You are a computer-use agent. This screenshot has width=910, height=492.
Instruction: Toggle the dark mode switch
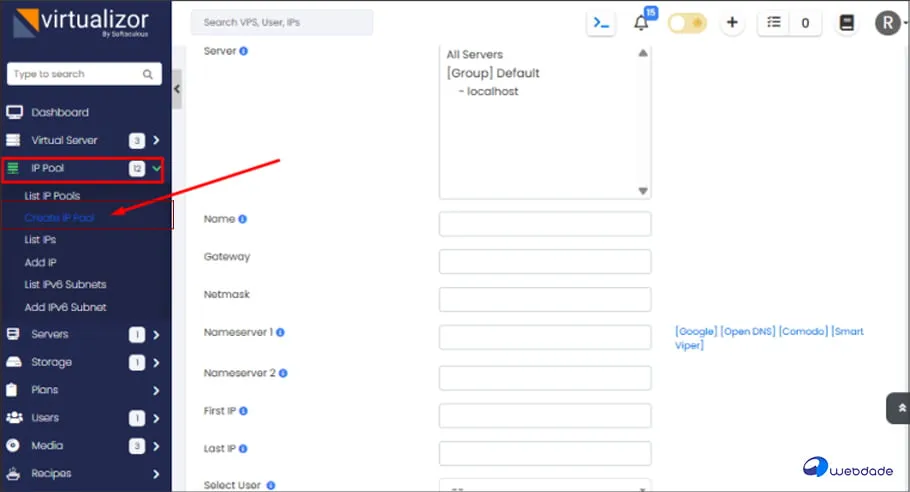[x=687, y=23]
